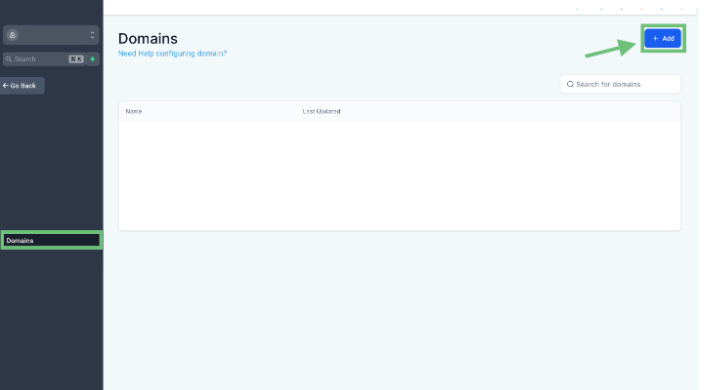The image size is (716, 390).
Task: Focus the Search for domains field
Action: (x=620, y=84)
